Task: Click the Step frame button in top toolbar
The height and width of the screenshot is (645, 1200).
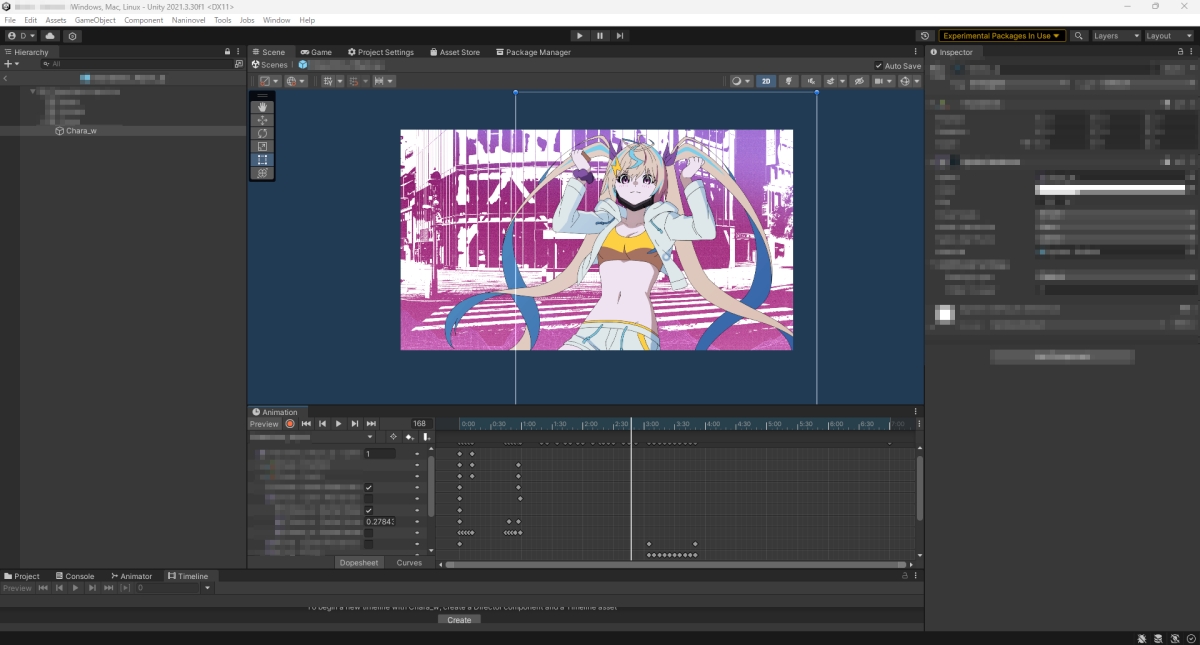Action: coord(620,36)
